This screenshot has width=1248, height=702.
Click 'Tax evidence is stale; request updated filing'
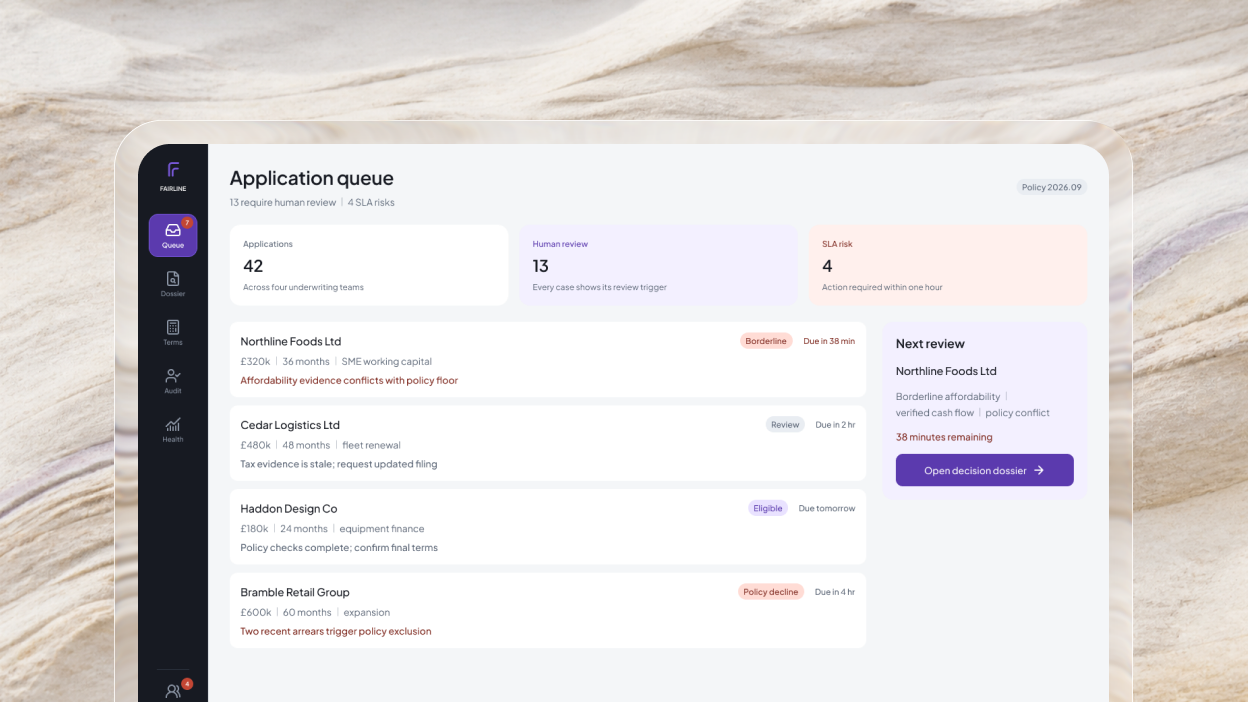(339, 464)
